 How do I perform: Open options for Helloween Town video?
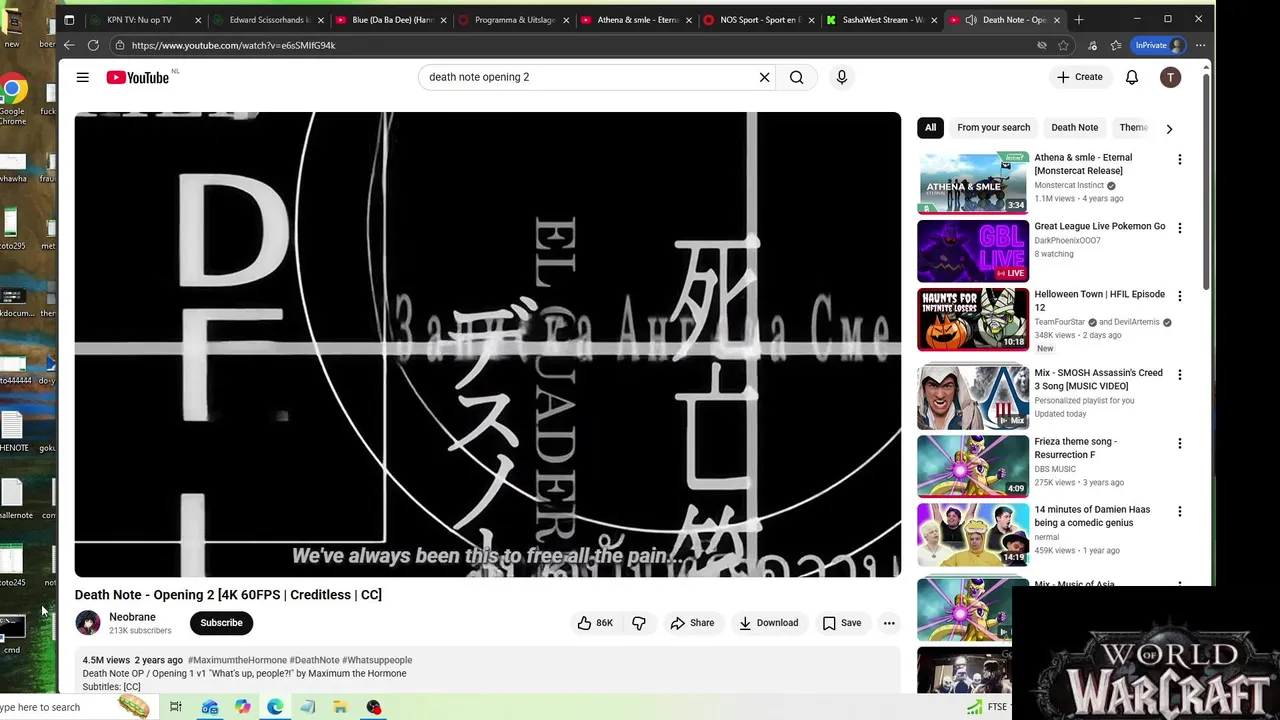[1179, 297]
